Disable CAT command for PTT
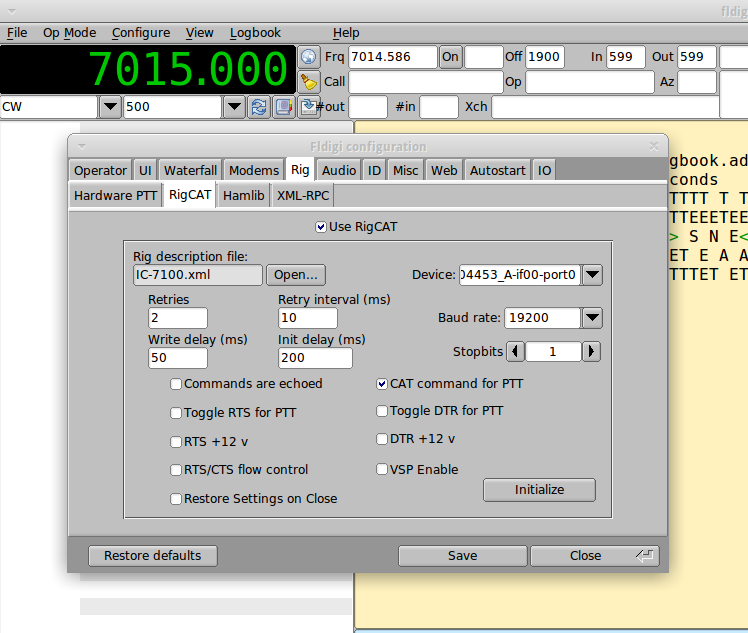Image resolution: width=748 pixels, height=633 pixels. click(382, 384)
